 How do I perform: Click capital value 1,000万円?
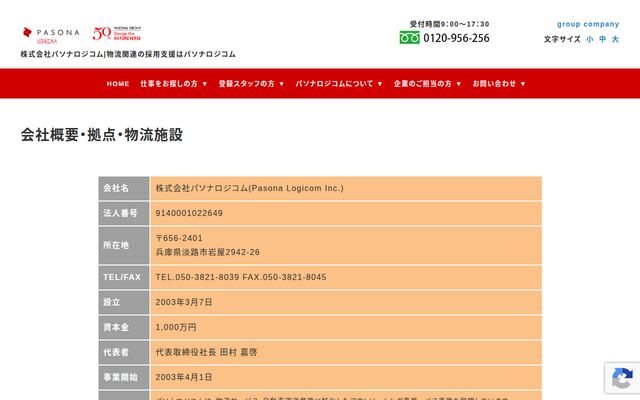[176, 327]
